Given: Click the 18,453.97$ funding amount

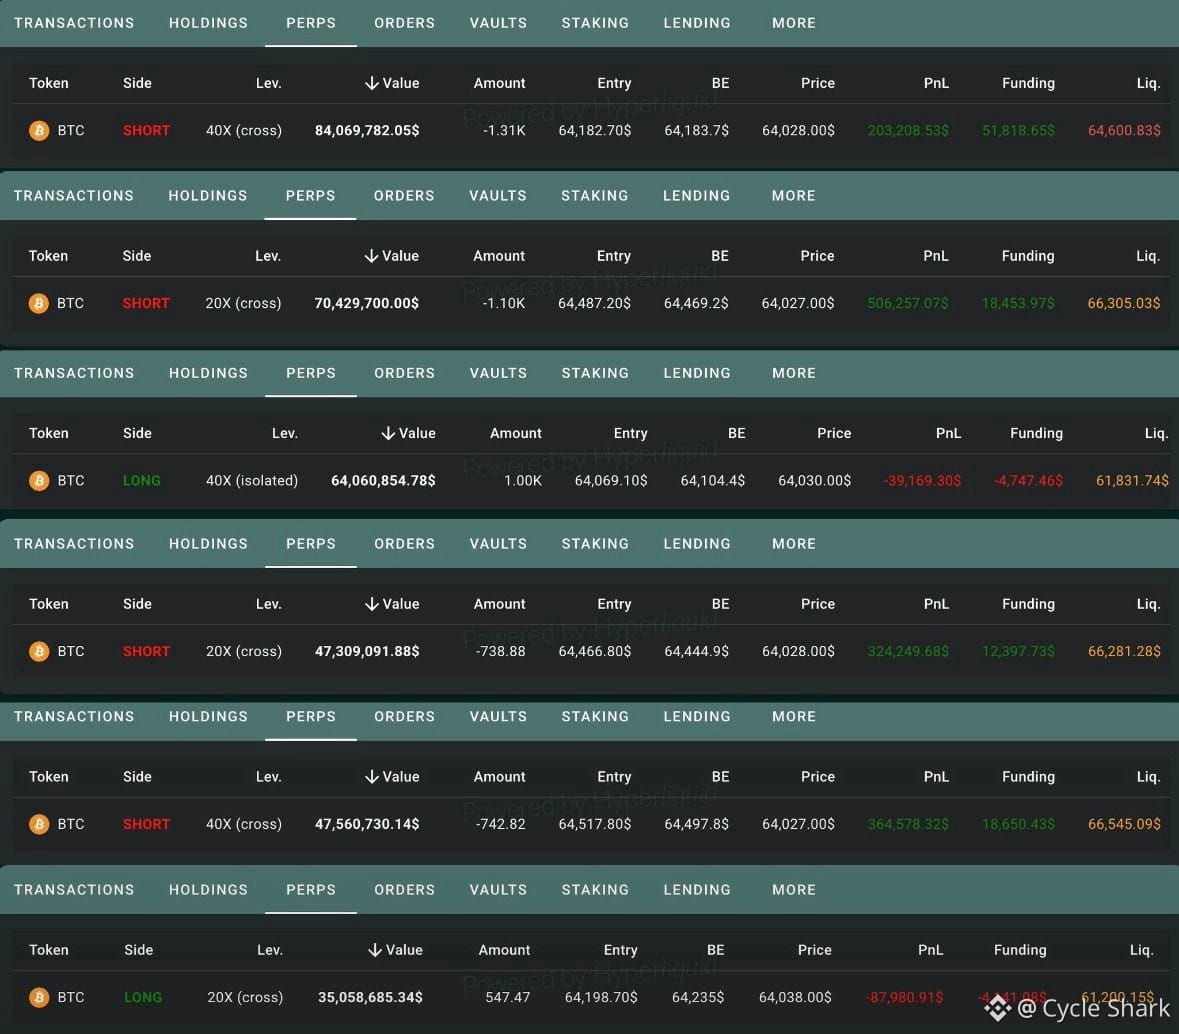Looking at the screenshot, I should click(1017, 304).
